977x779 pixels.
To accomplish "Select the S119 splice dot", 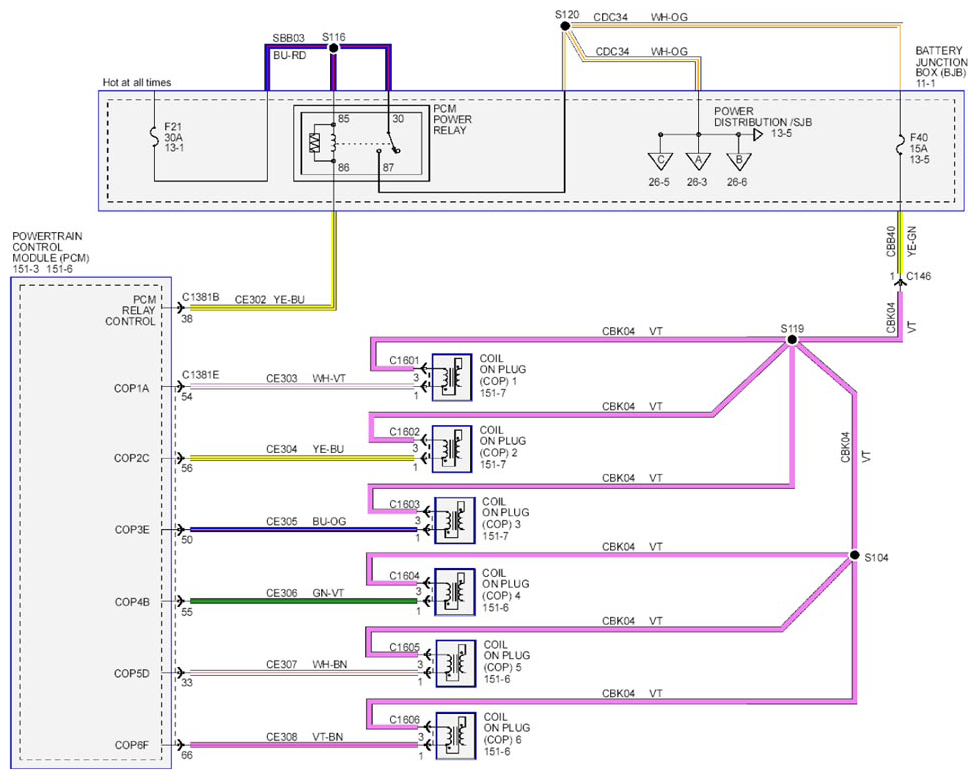I will [791, 340].
